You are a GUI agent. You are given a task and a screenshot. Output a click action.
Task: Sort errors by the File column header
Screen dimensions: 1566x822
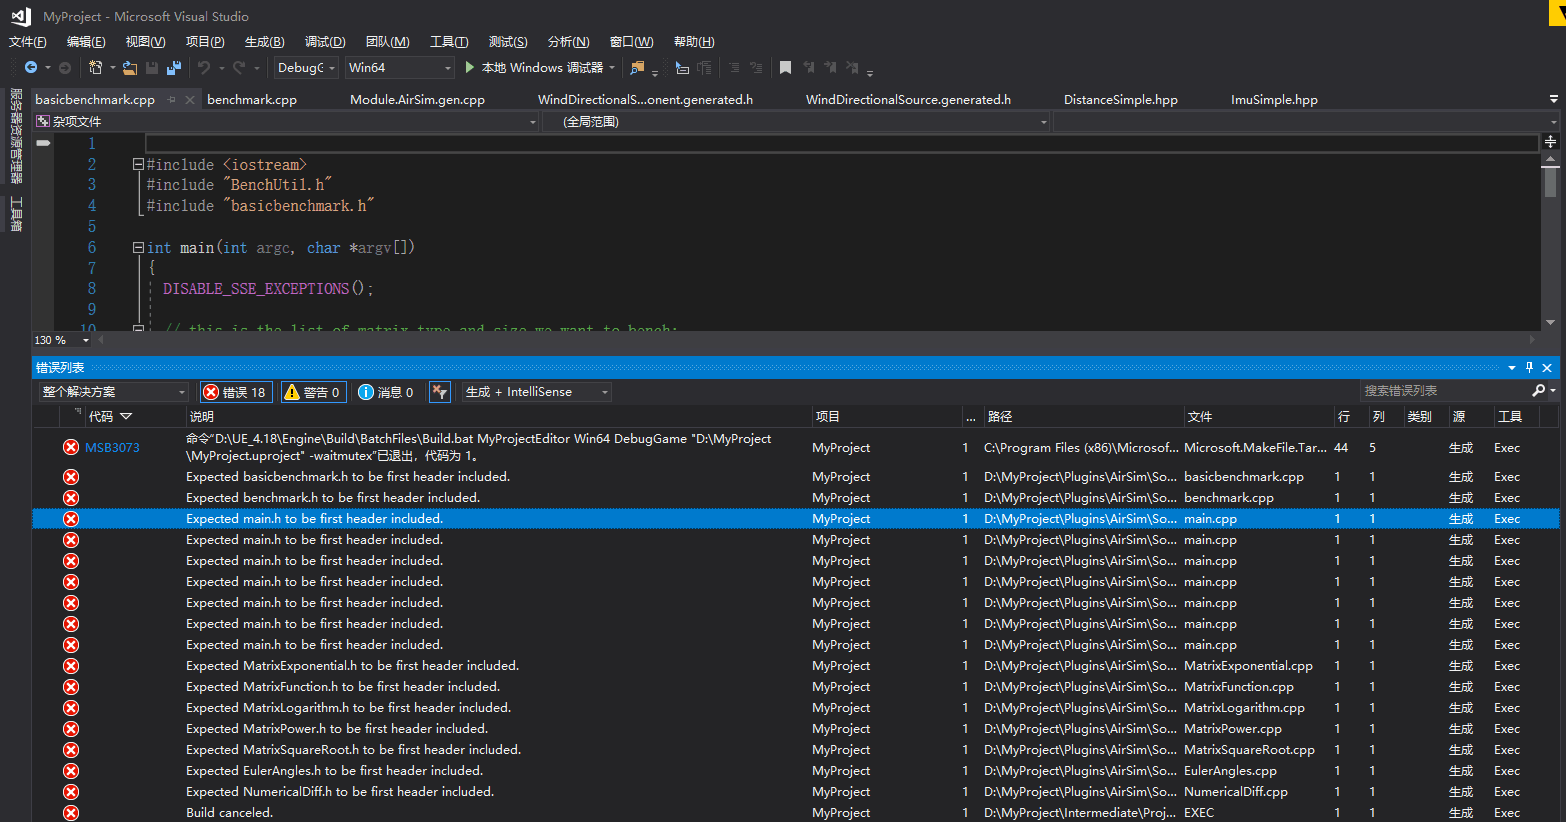coord(1258,417)
